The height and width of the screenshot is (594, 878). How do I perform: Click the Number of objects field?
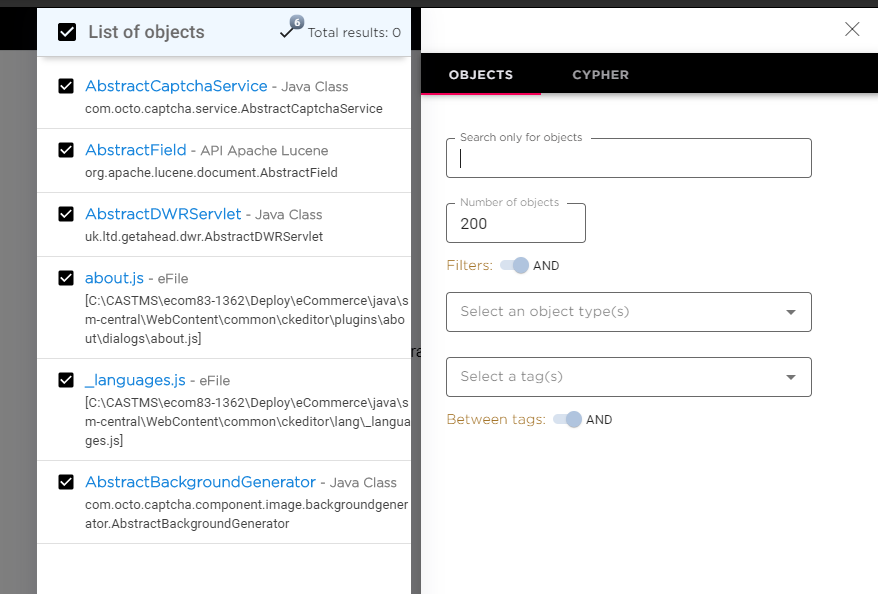point(515,224)
